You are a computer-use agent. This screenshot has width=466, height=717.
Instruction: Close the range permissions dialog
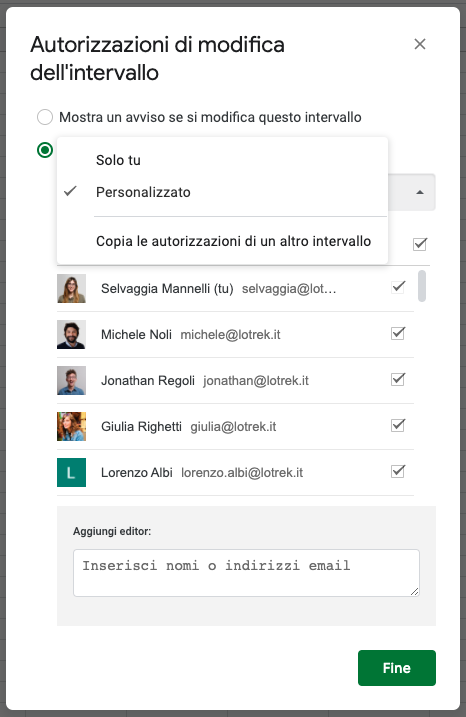click(420, 44)
